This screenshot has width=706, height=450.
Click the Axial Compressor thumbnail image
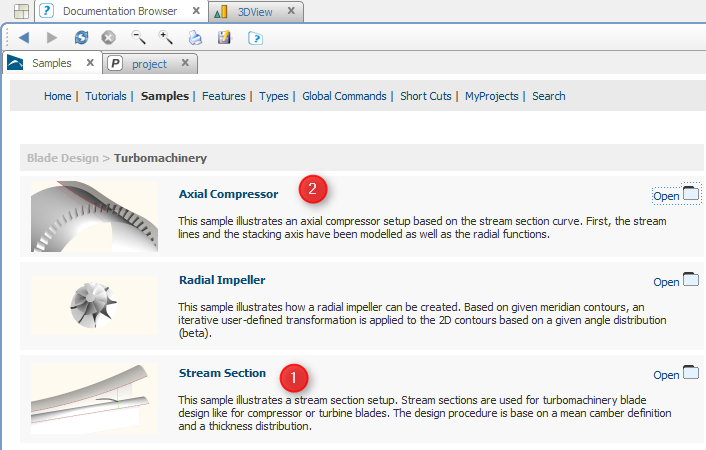tap(94, 216)
